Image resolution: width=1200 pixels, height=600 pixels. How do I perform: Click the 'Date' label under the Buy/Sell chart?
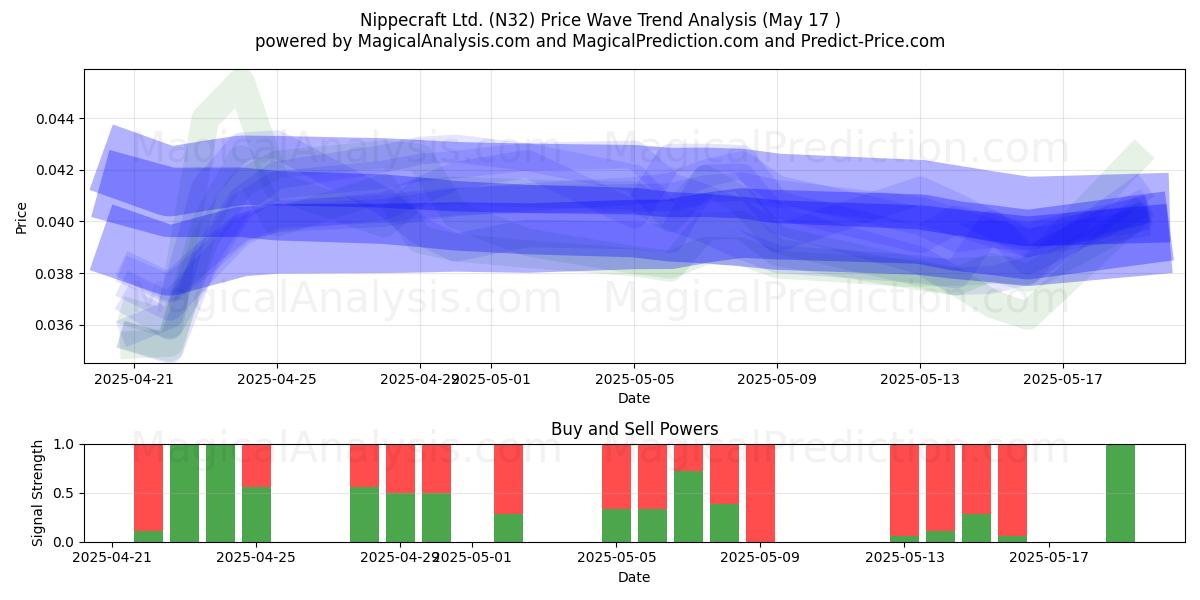click(634, 577)
